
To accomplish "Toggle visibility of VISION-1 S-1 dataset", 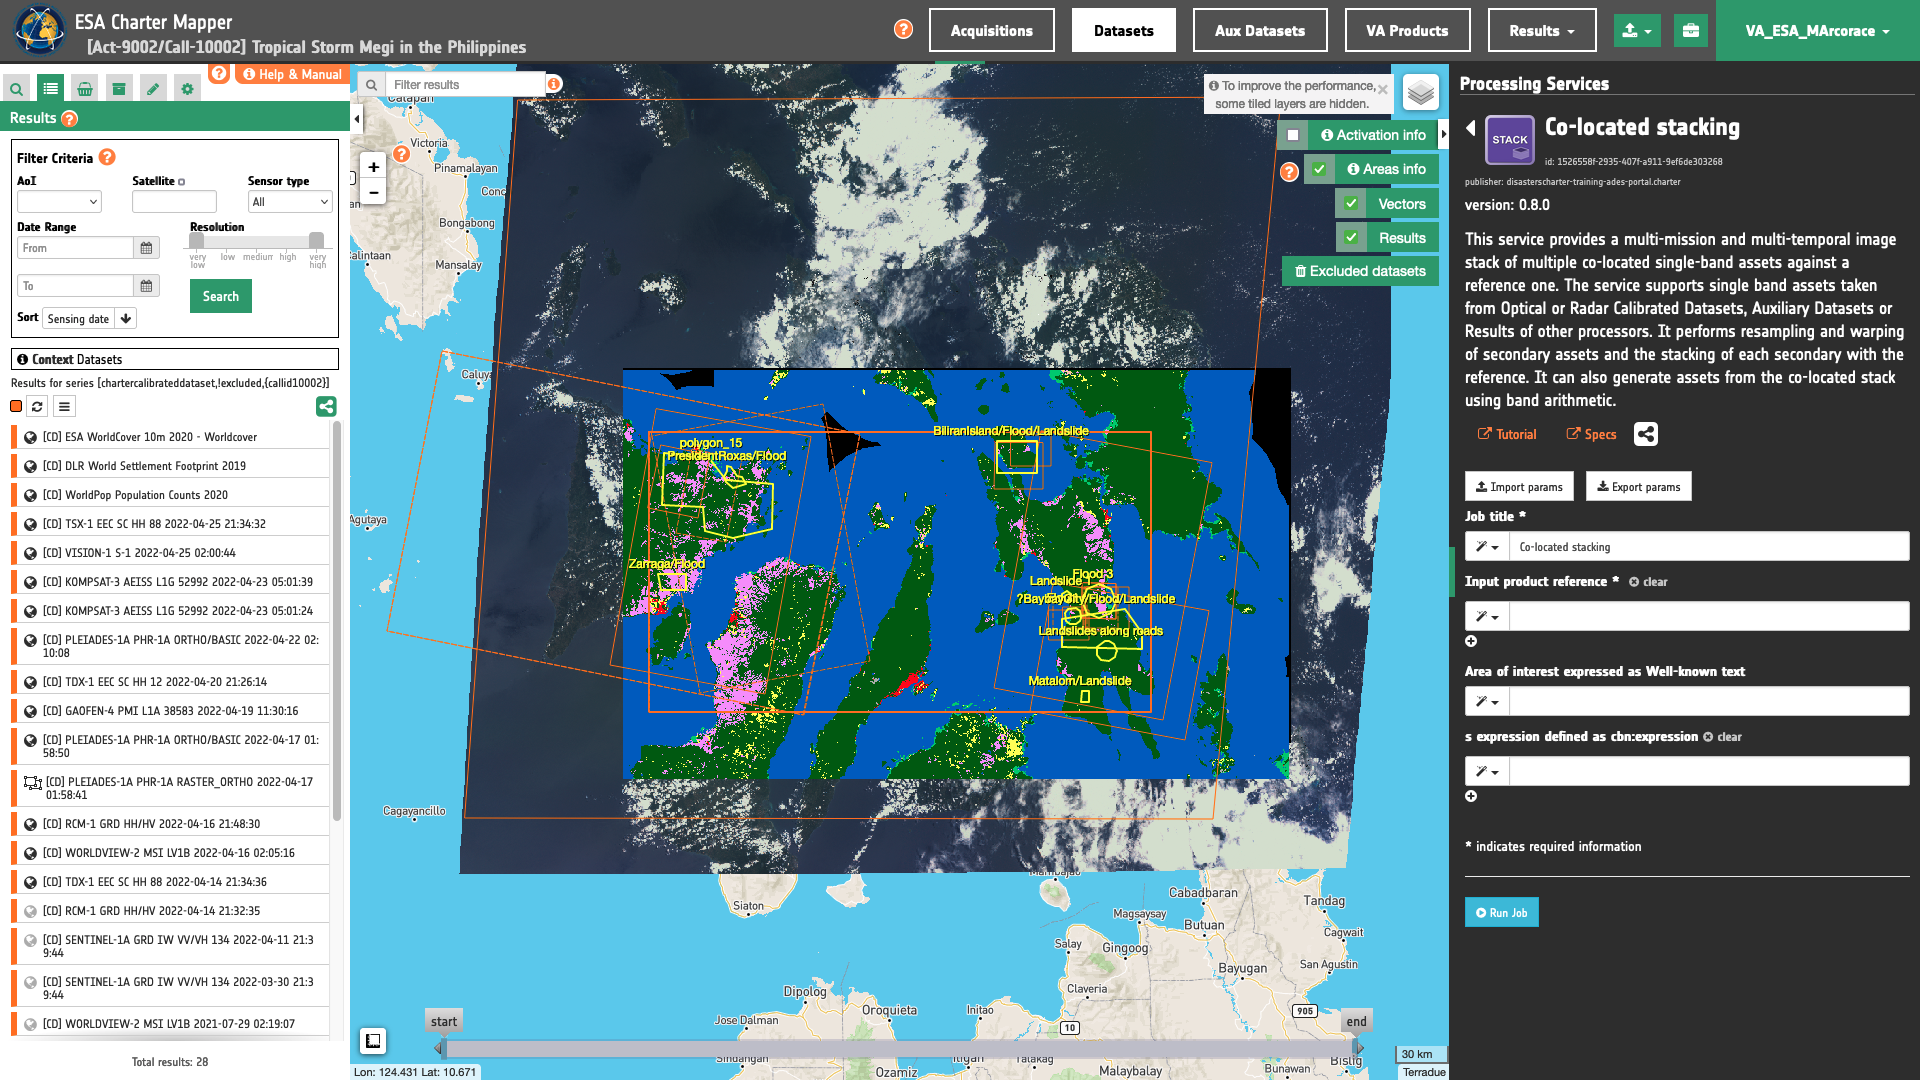I will click(31, 553).
